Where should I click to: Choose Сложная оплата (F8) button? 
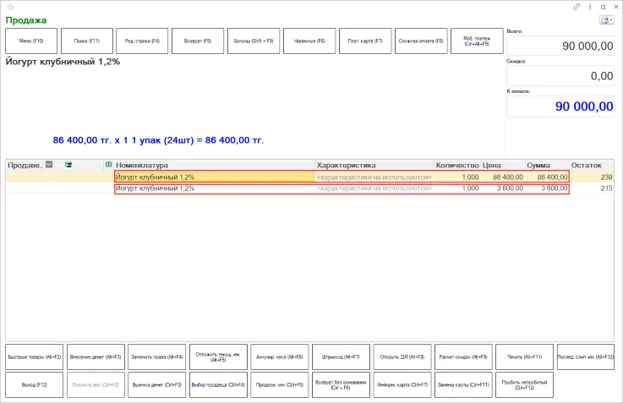pos(421,41)
